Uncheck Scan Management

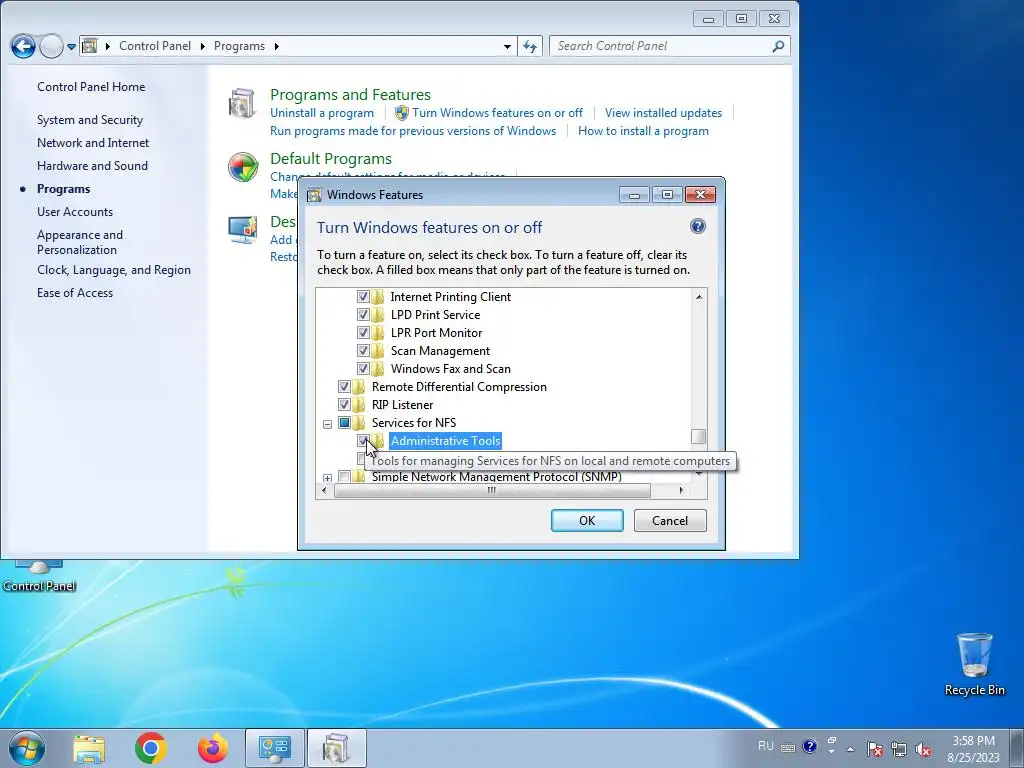point(363,351)
